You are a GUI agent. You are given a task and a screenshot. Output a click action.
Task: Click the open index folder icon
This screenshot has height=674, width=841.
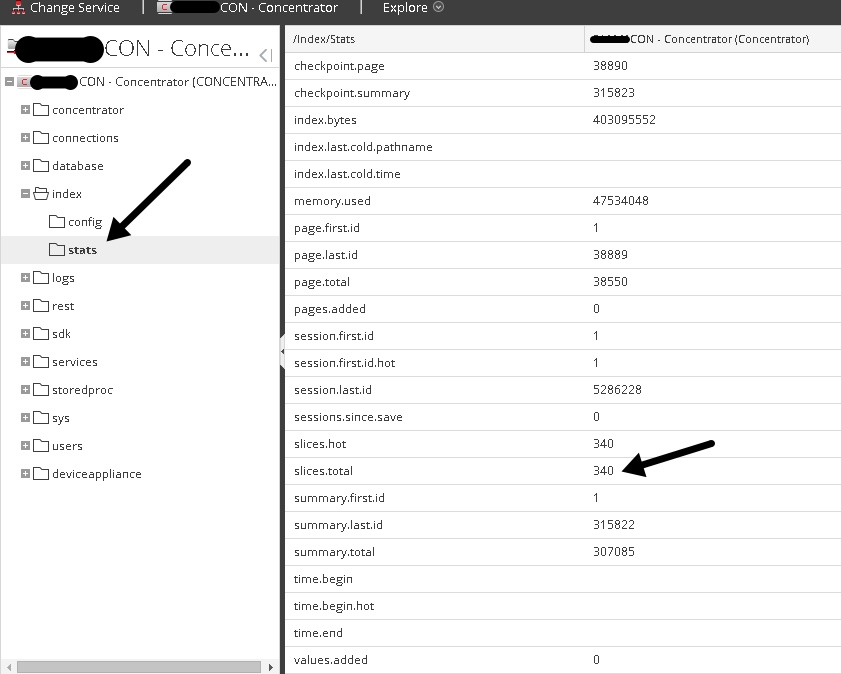click(41, 194)
